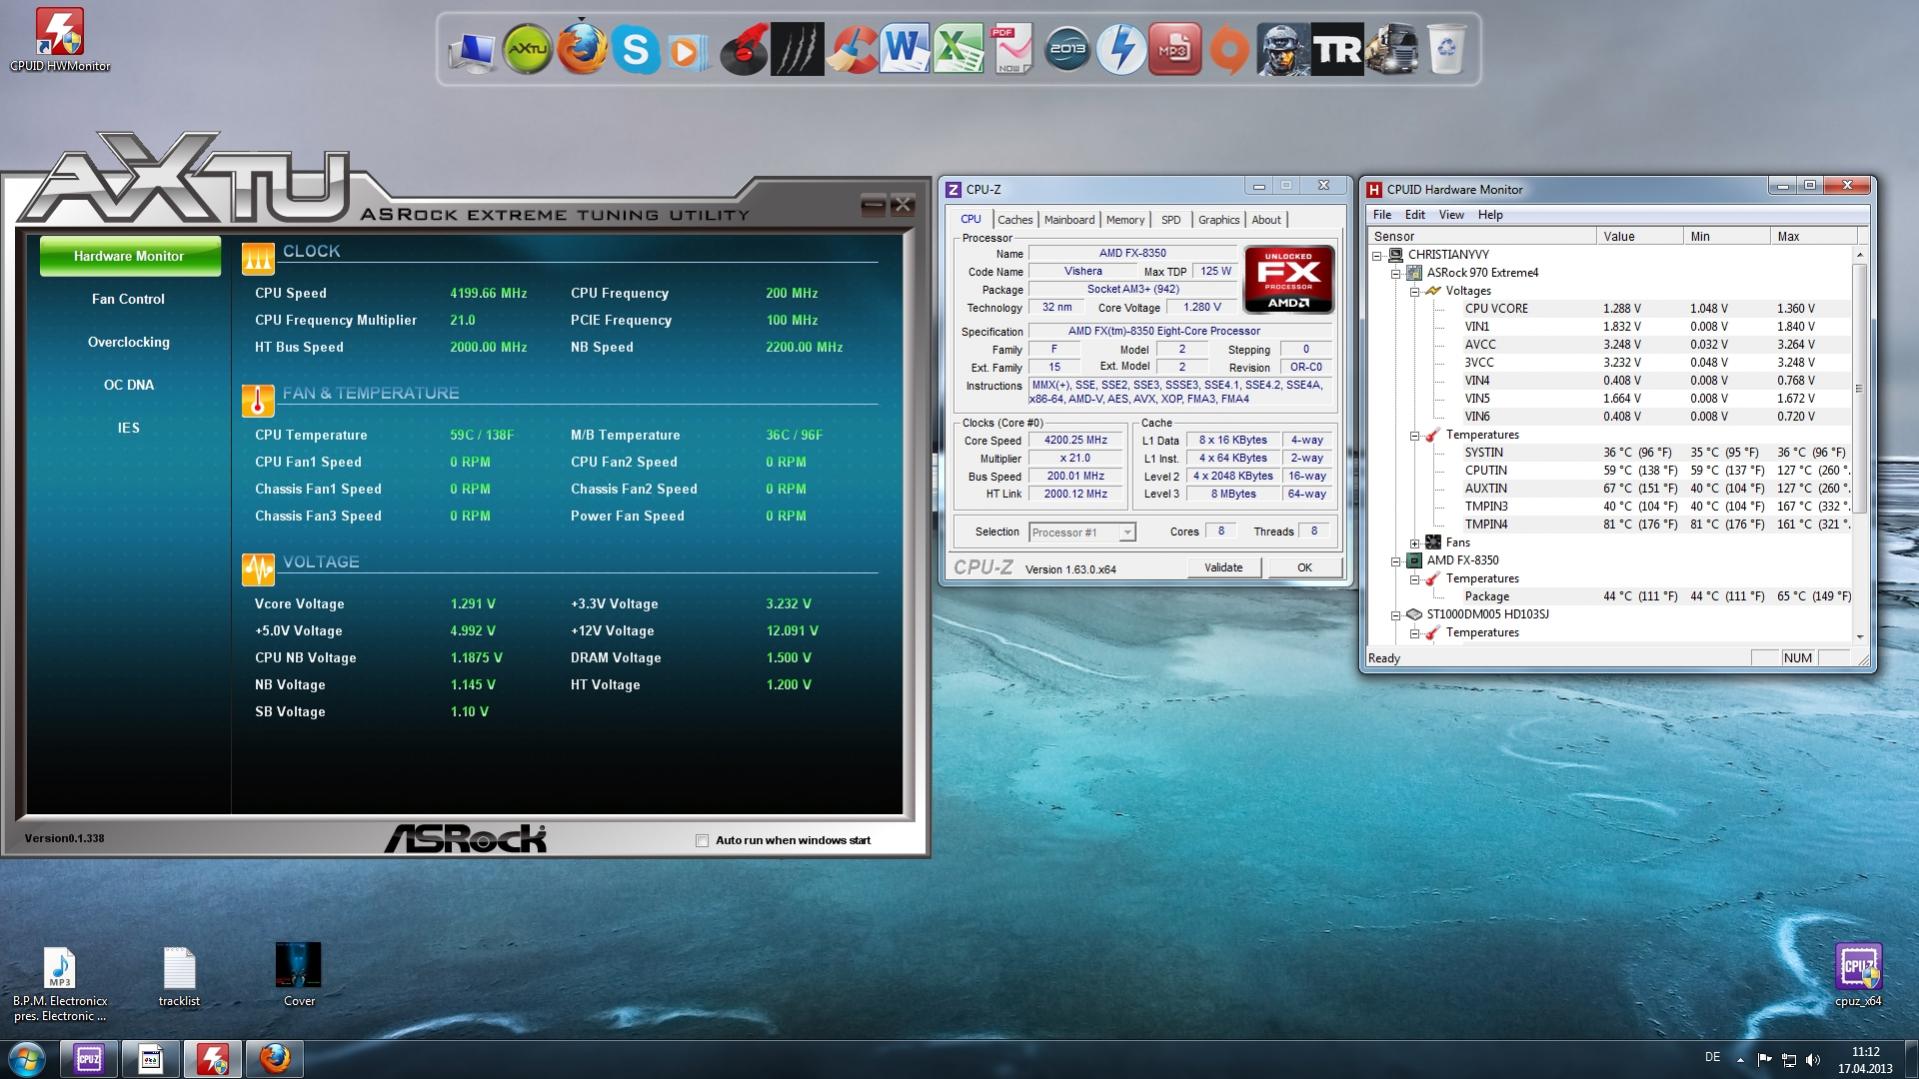This screenshot has height=1079, width=1919.
Task: Open the Battlefield soldier icon in the dock
Action: 1283,49
